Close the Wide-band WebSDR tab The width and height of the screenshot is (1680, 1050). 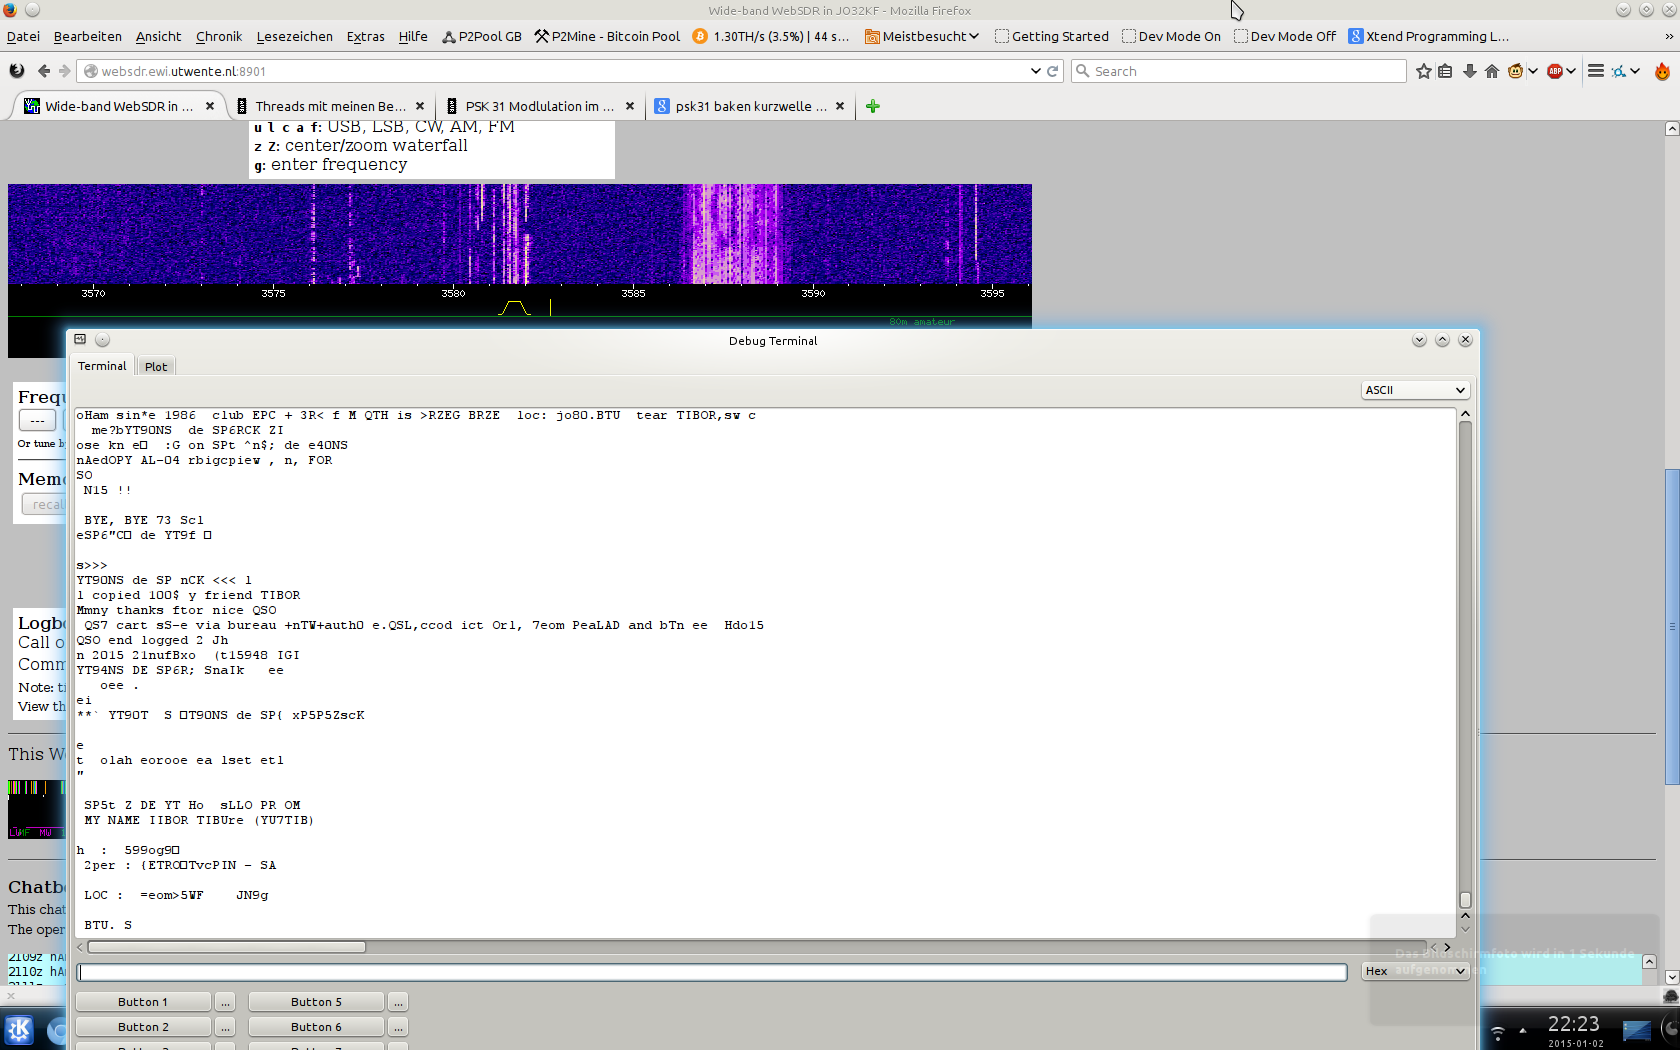pos(210,106)
